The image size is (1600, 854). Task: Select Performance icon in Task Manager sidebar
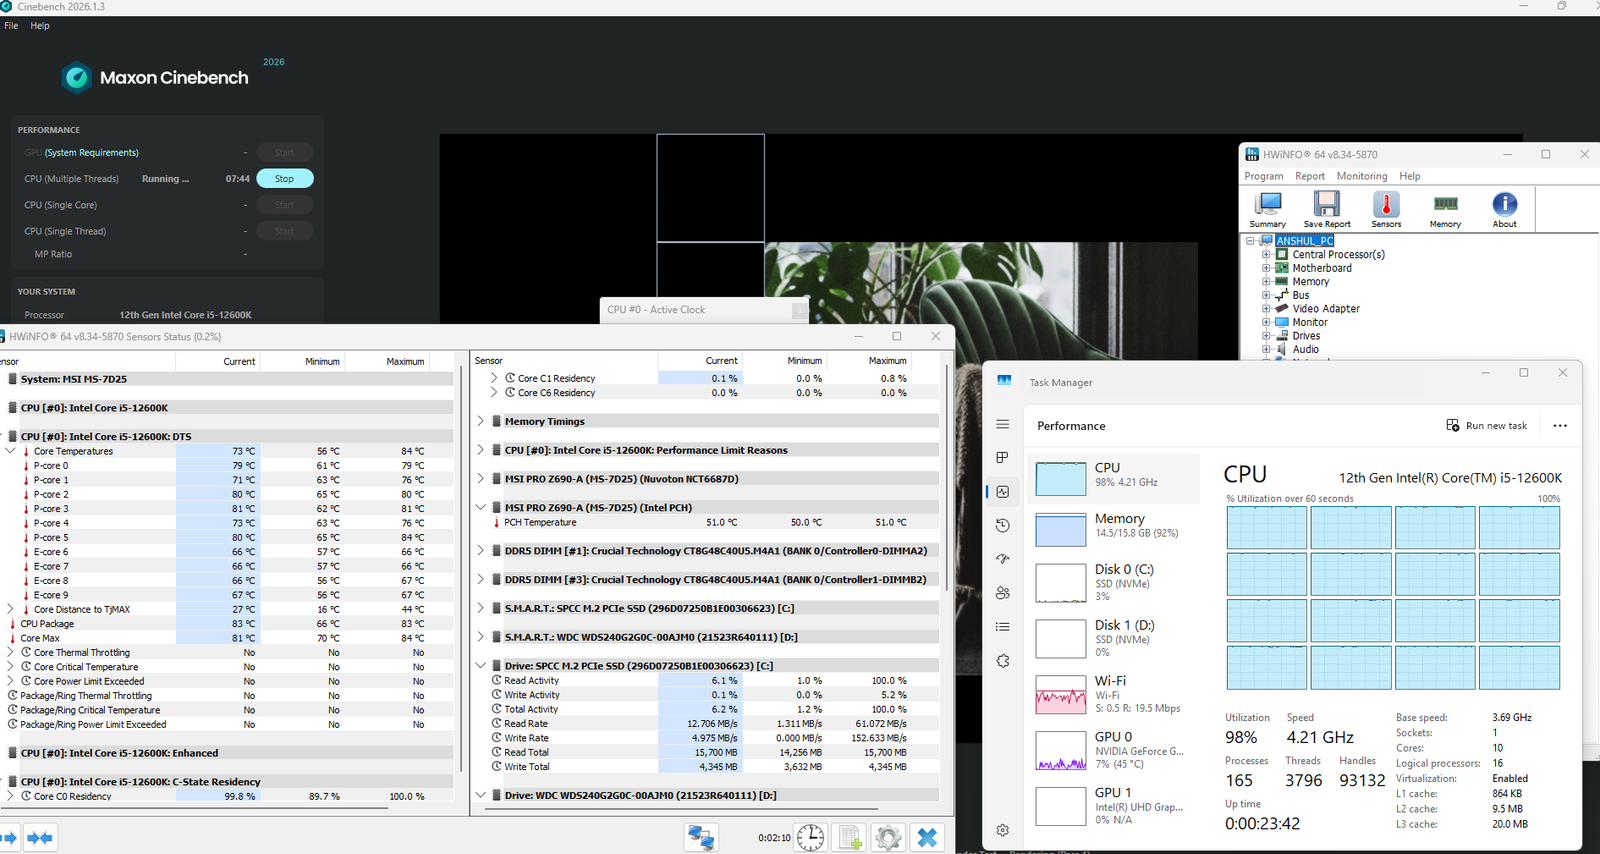coord(1003,492)
